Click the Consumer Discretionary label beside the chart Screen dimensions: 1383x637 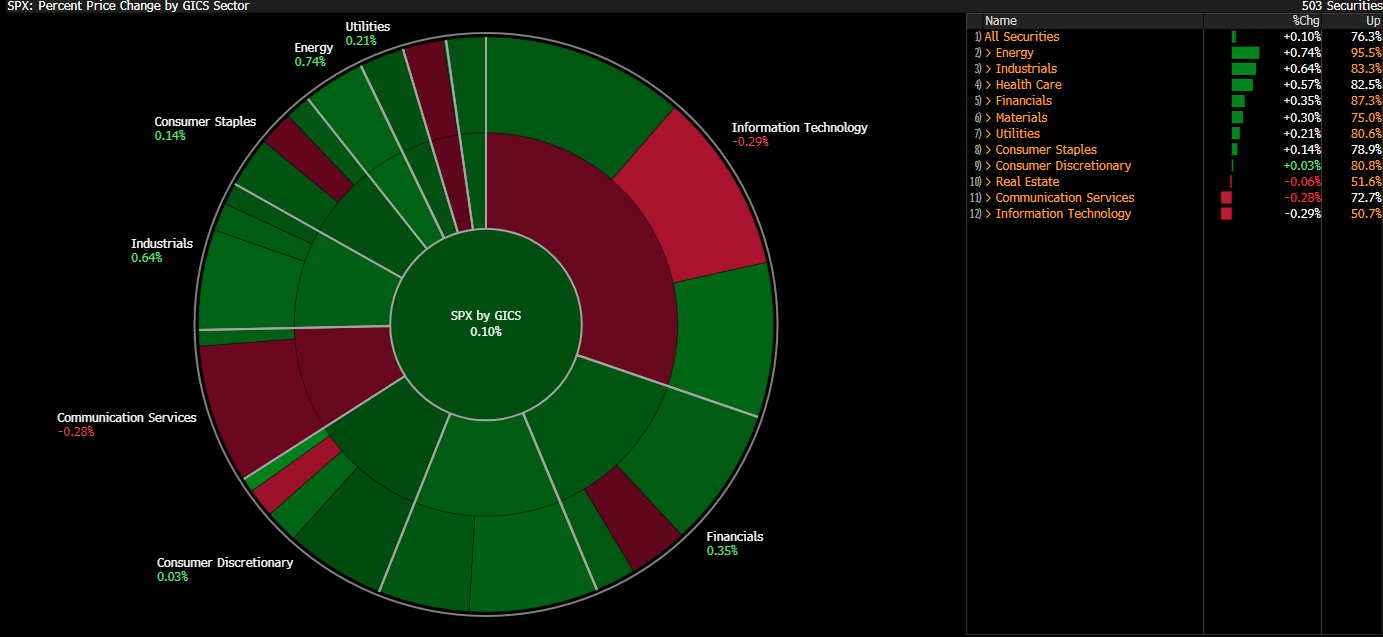pyautogui.click(x=225, y=563)
